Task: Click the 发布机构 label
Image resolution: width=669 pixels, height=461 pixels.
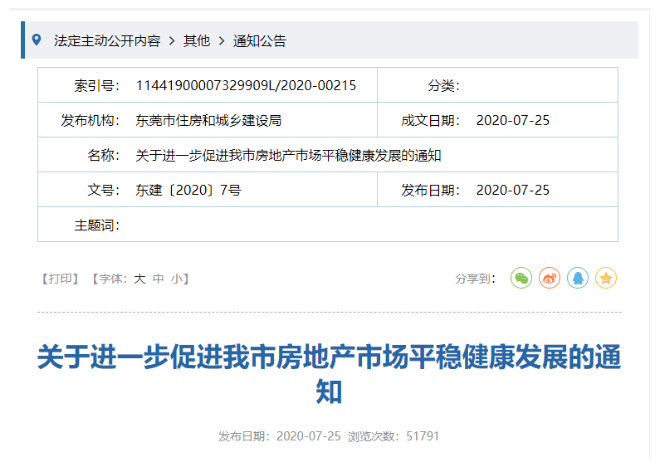Action: click(90, 120)
